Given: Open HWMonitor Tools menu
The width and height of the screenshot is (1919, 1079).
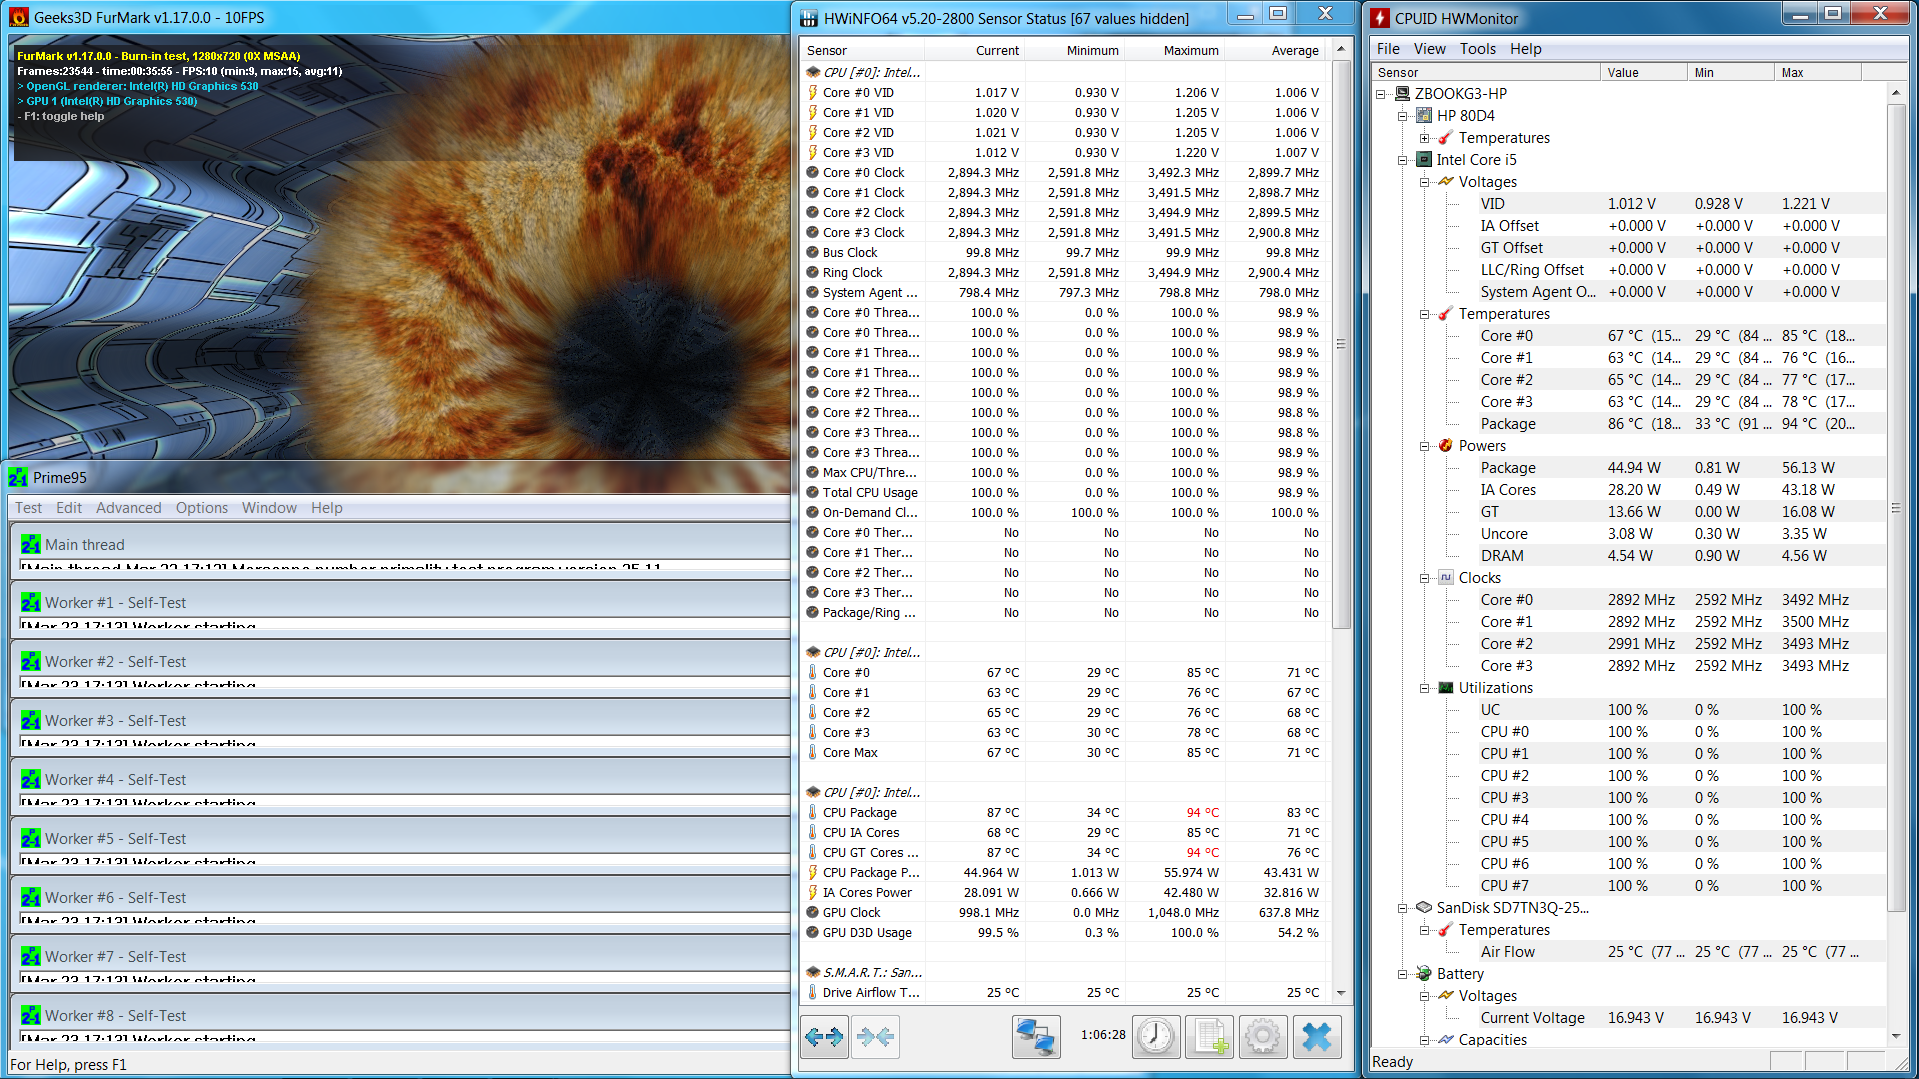Looking at the screenshot, I should coord(1477,48).
